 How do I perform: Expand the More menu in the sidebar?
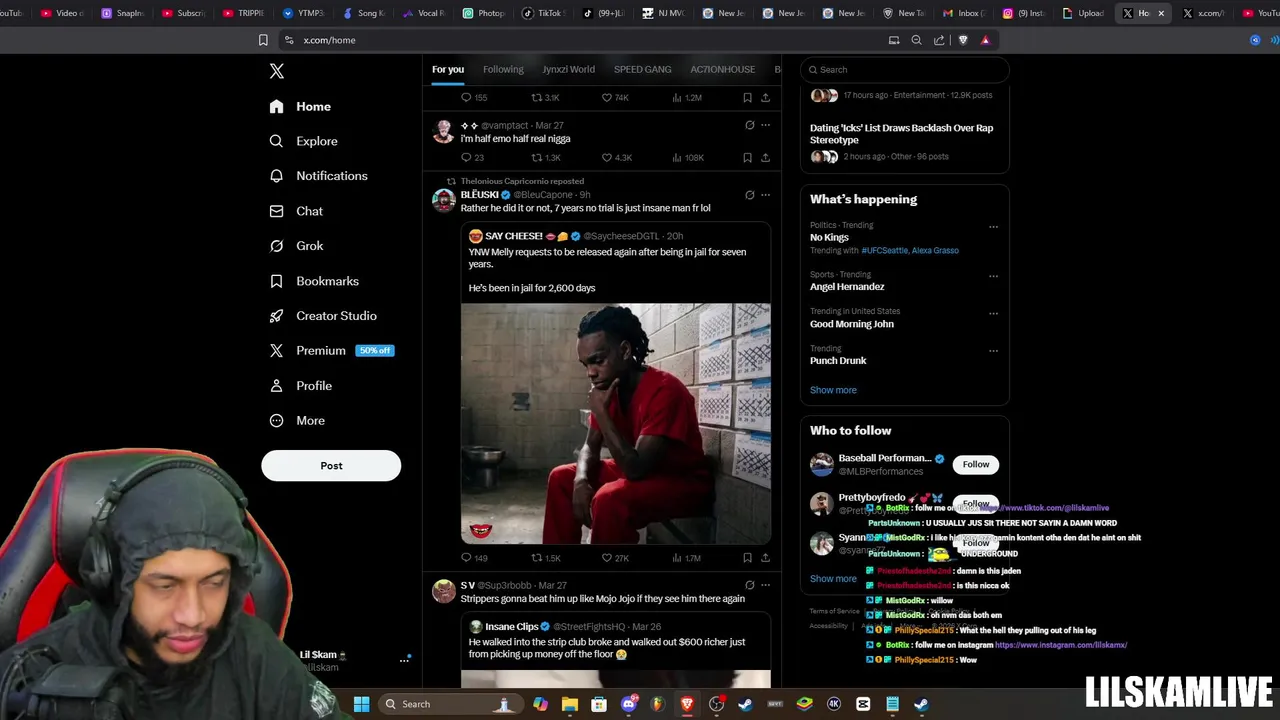[x=297, y=421]
